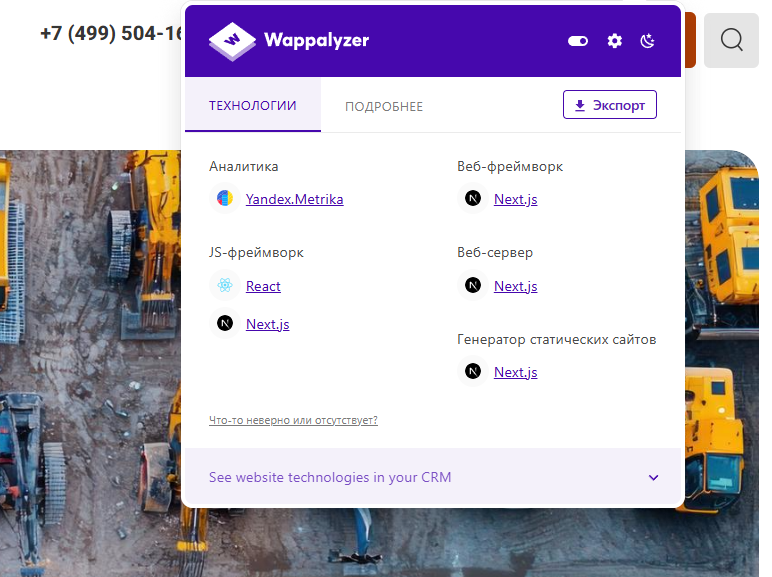Select the ТЕХНОЛОГИИ tab
Image resolution: width=772 pixels, height=577 pixels.
[253, 105]
